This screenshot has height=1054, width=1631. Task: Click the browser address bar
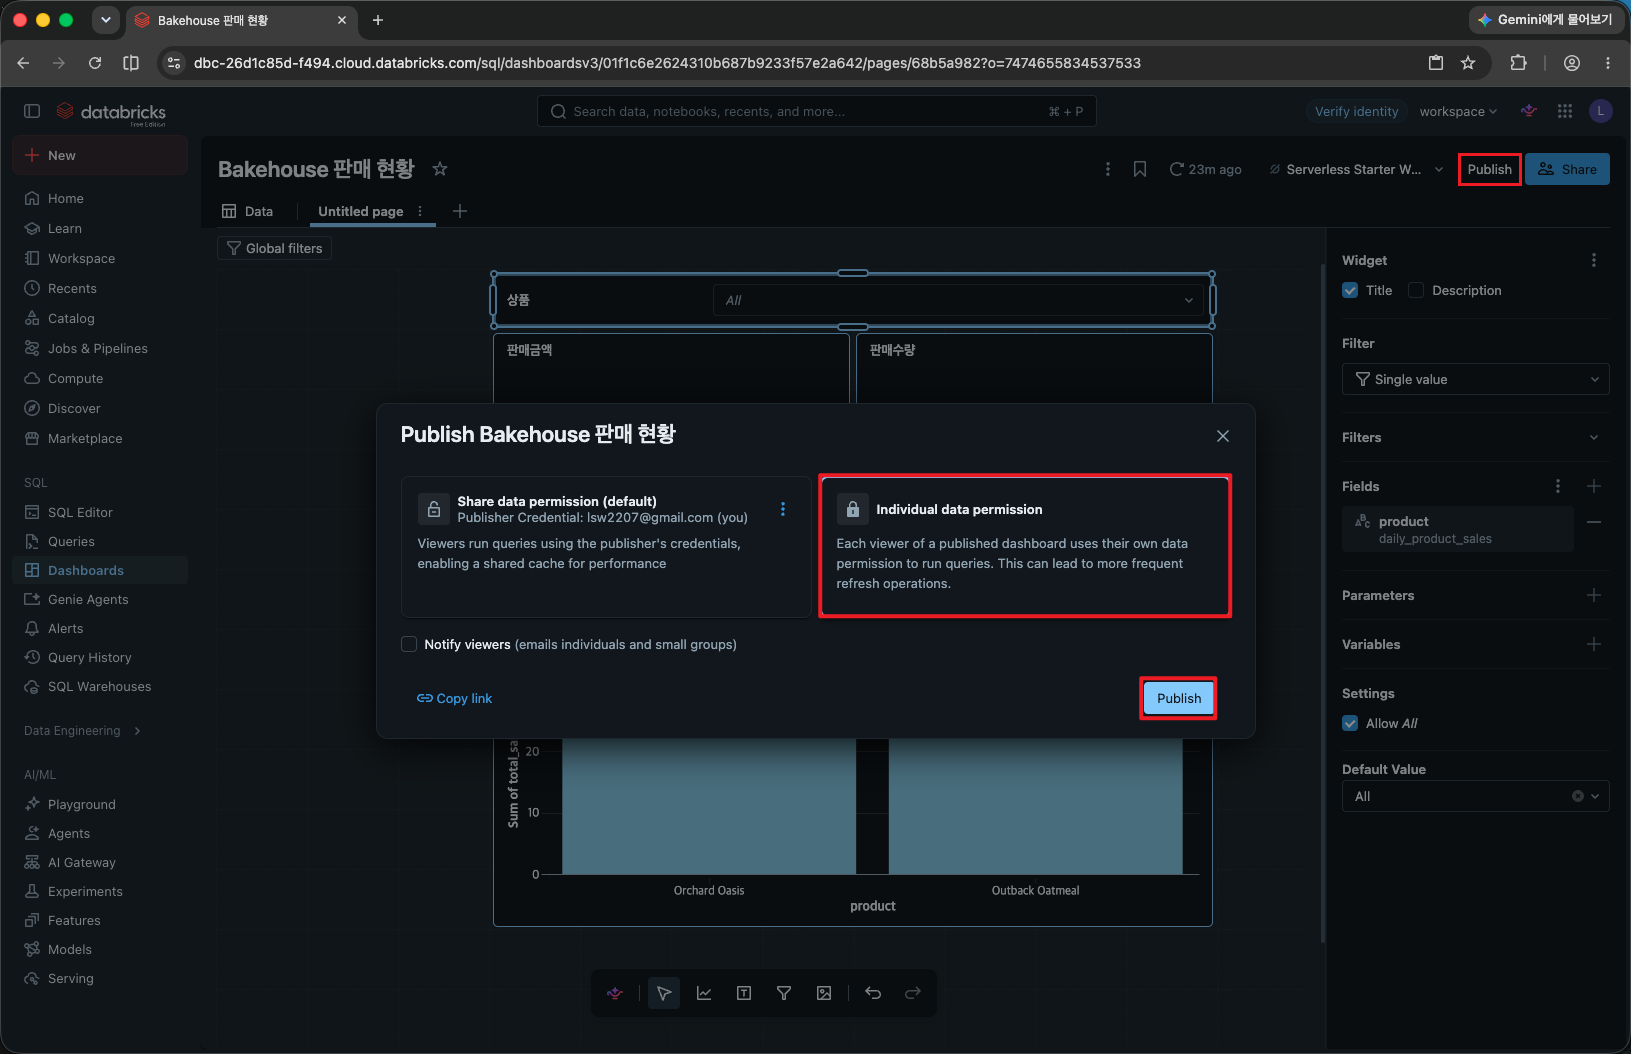(x=800, y=63)
